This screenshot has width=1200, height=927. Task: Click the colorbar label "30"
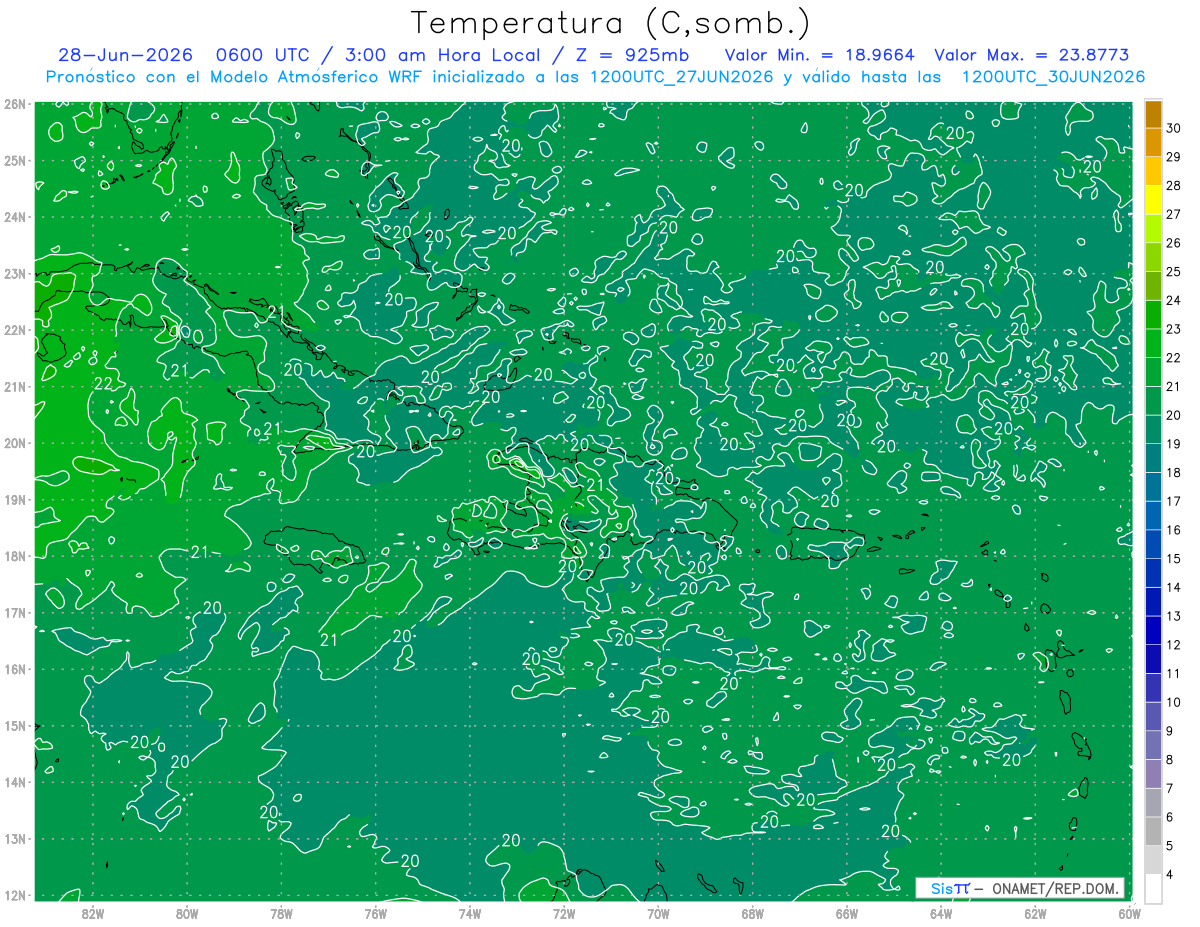pos(1174,128)
